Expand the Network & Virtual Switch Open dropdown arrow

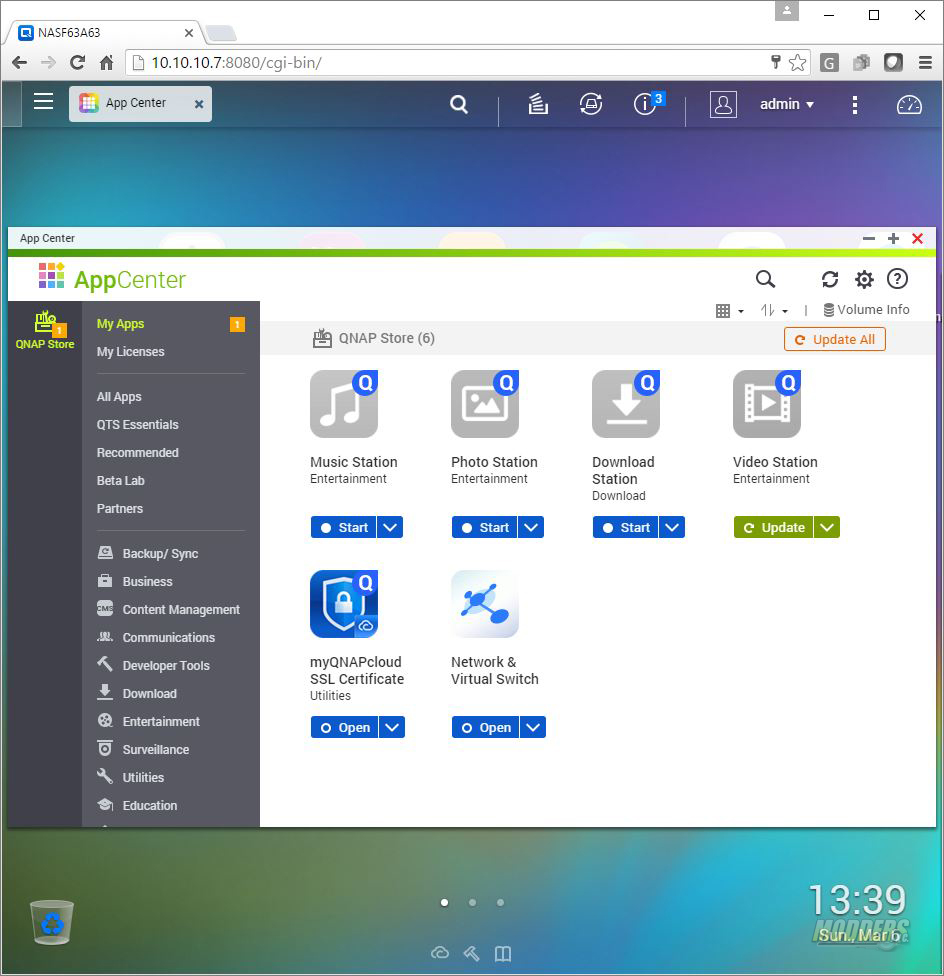click(x=533, y=727)
